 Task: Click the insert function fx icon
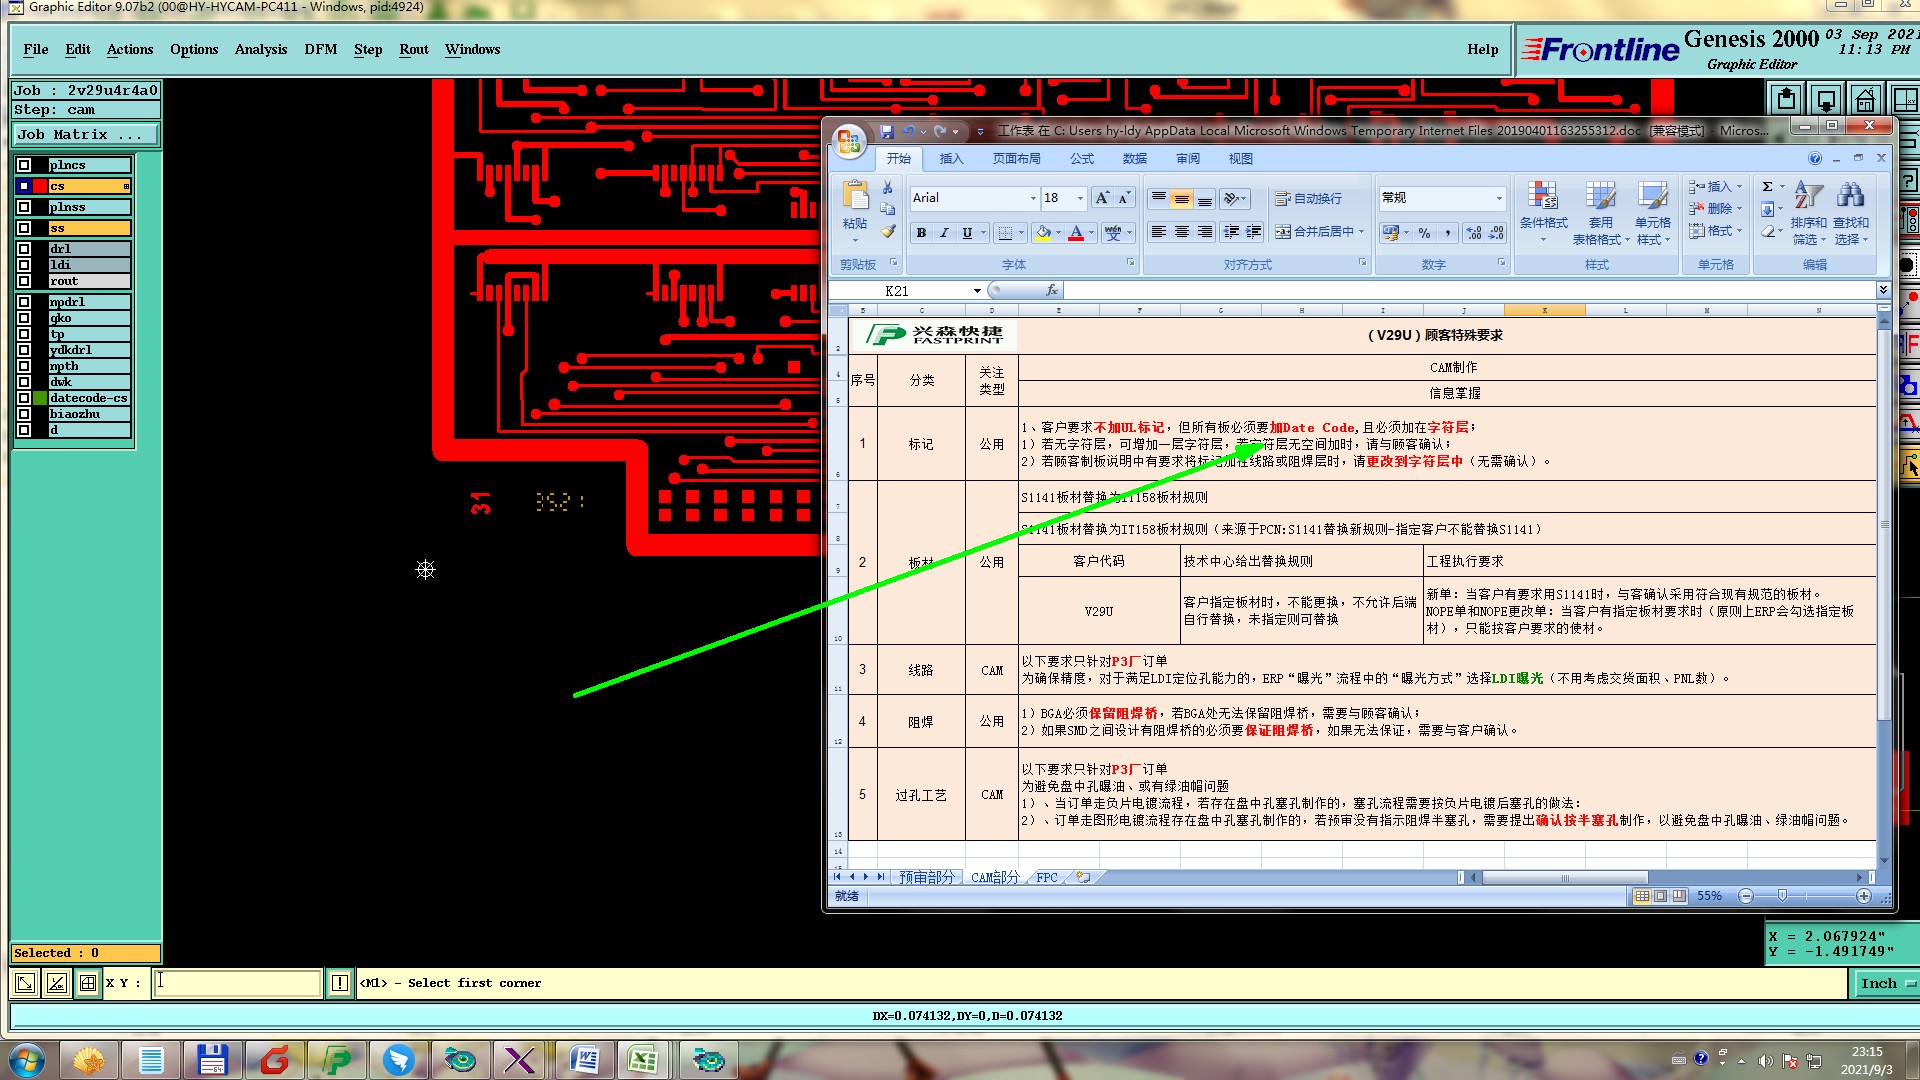coord(1051,290)
